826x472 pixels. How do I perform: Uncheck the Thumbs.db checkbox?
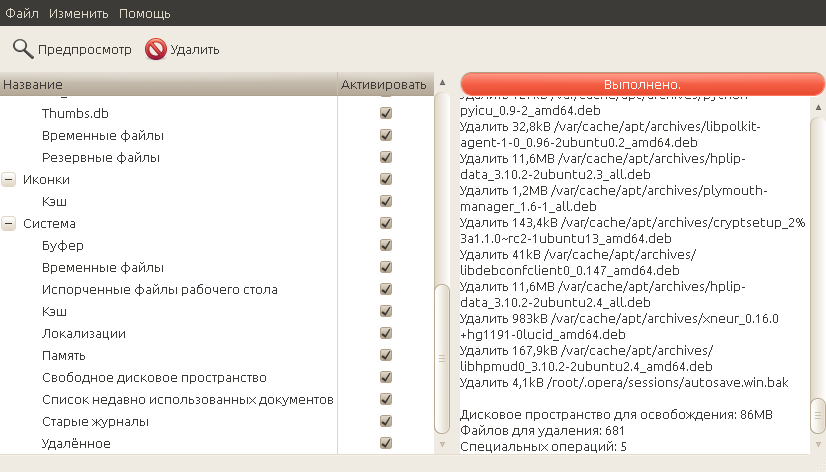pos(386,113)
